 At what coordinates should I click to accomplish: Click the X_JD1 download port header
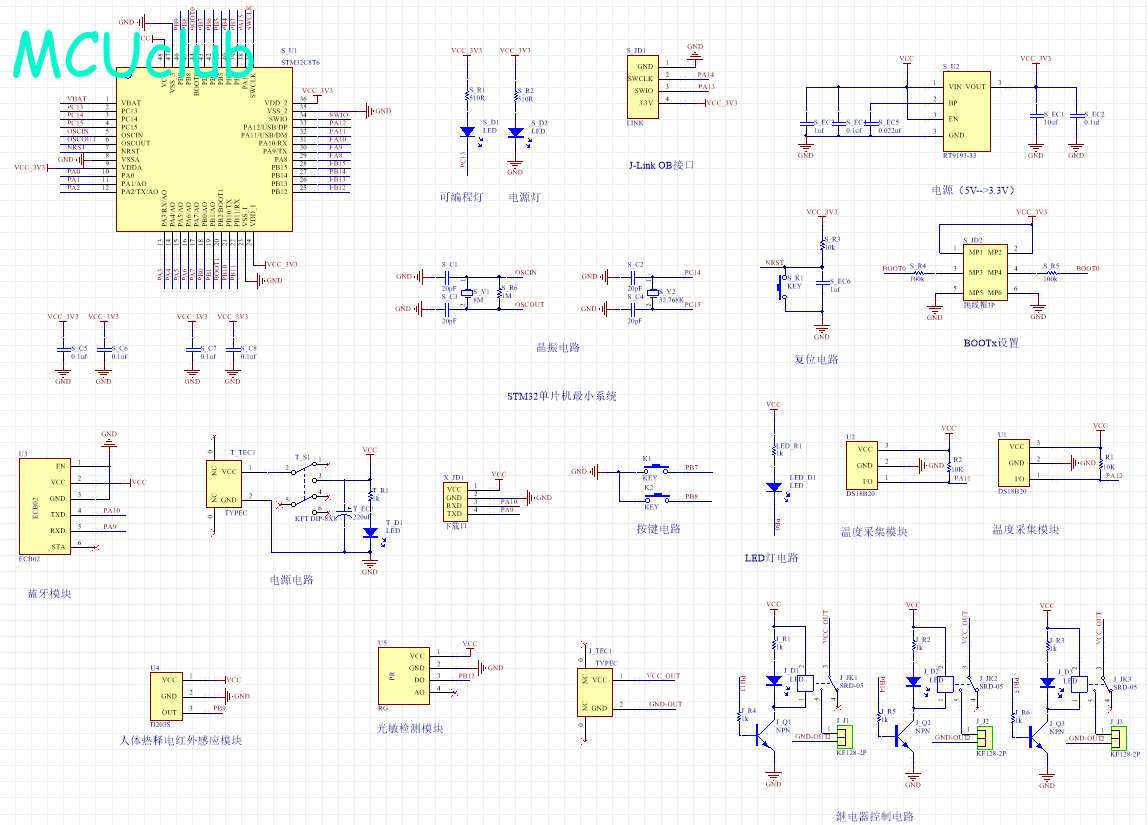pos(454,501)
